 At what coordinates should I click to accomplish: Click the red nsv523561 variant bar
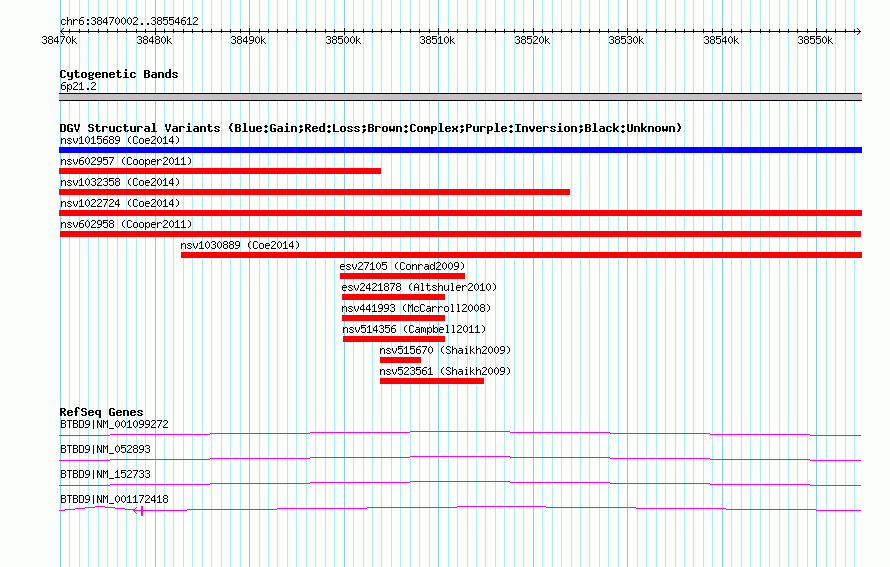[x=432, y=381]
